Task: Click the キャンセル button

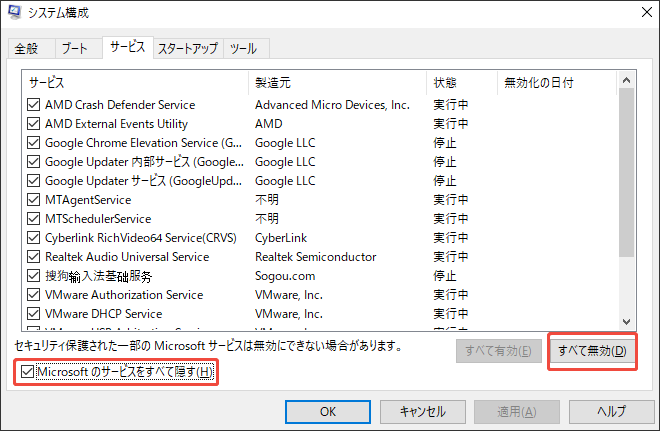Action: 423,411
